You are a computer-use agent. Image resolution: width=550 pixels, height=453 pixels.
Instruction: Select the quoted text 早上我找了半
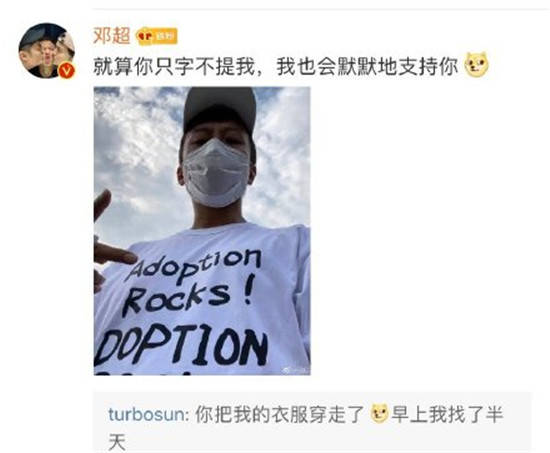448,414
